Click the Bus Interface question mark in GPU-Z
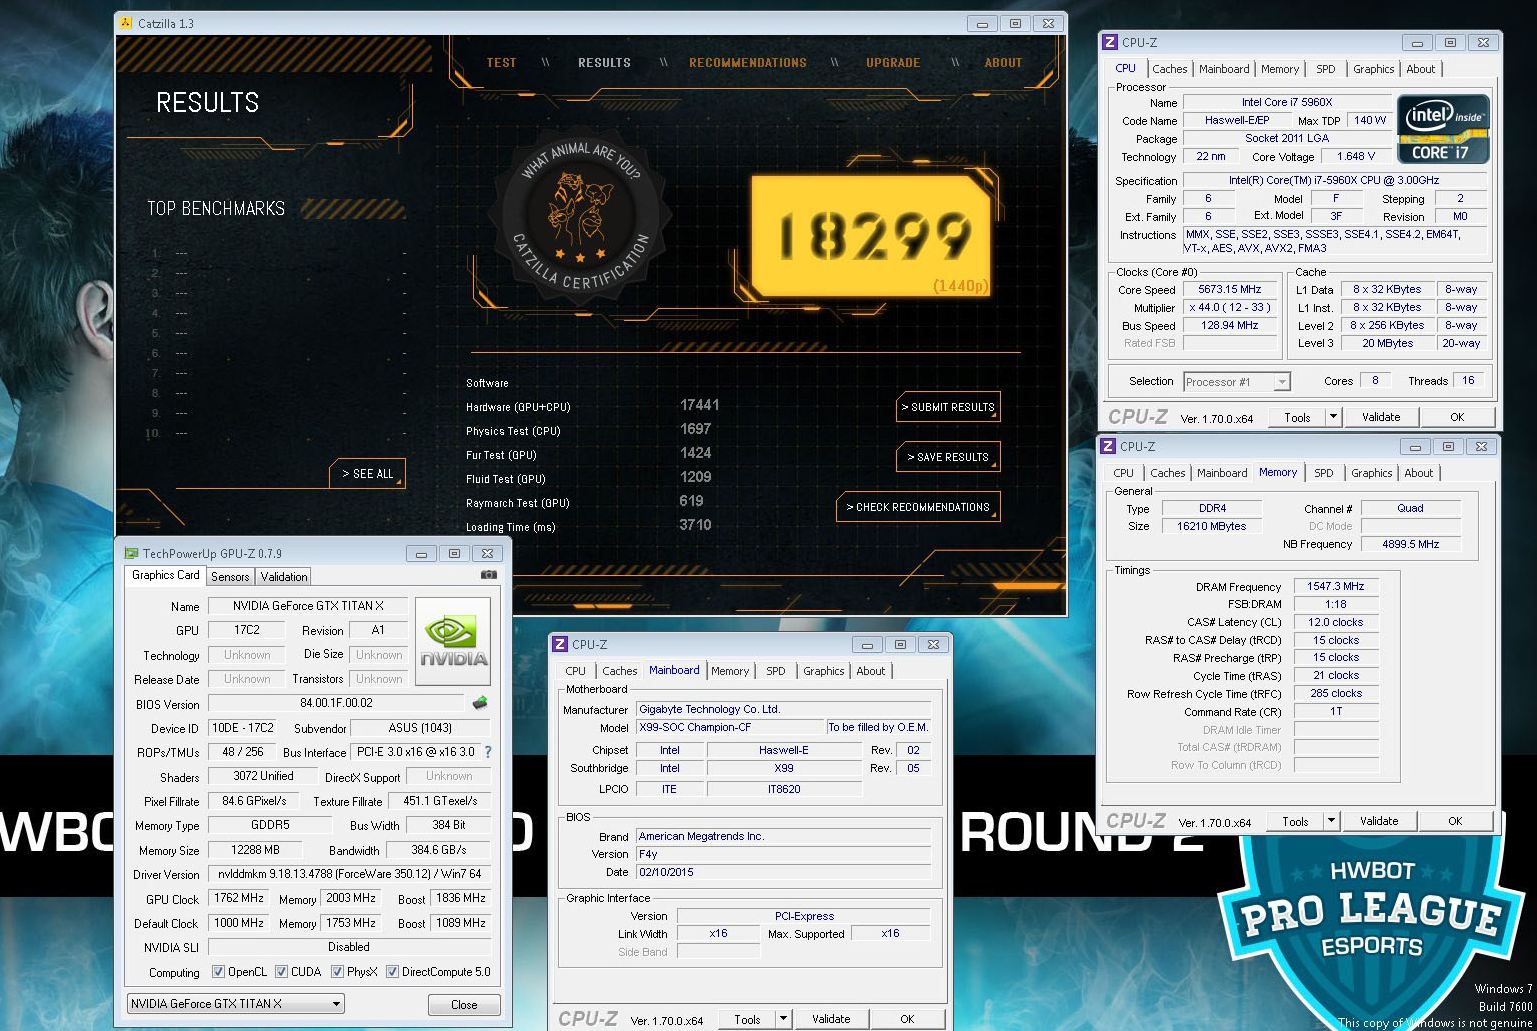 pyautogui.click(x=488, y=752)
